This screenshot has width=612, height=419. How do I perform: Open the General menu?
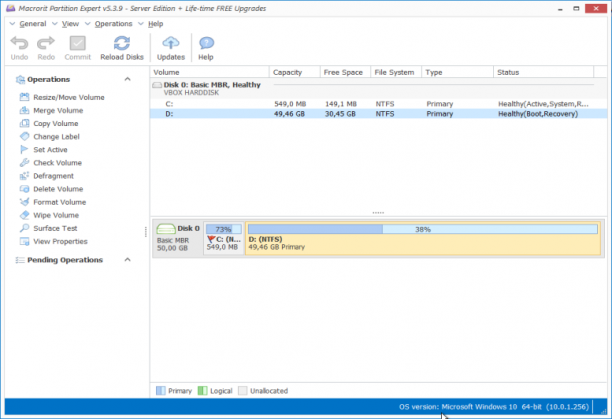click(33, 24)
